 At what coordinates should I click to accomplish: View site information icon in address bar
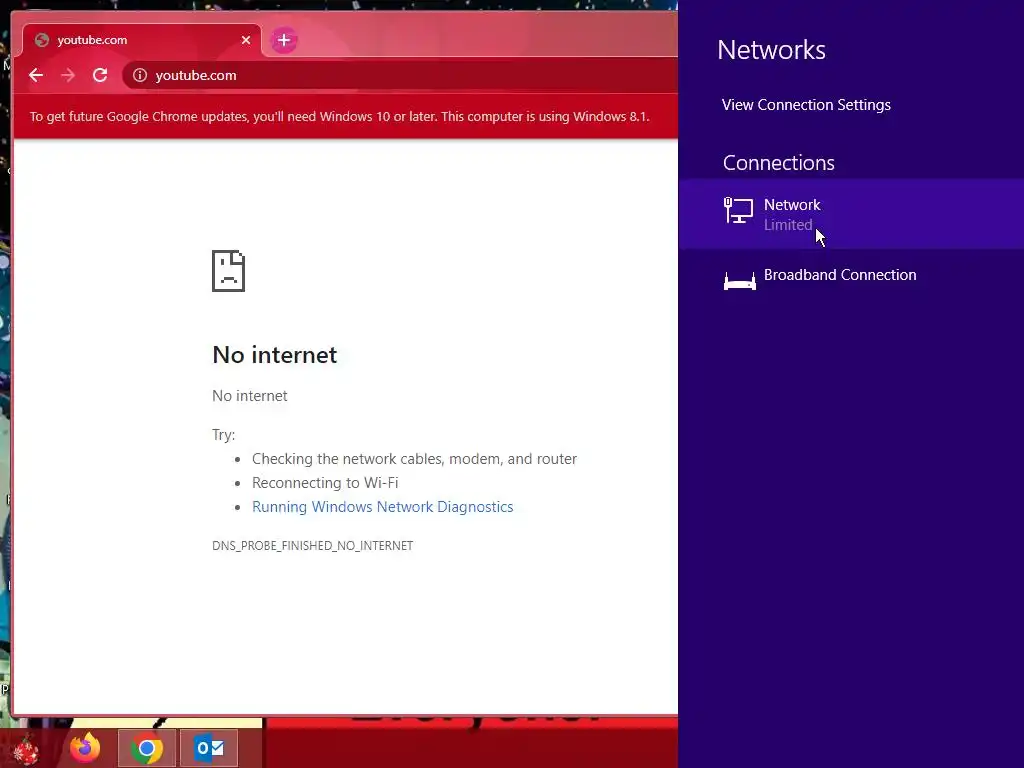[140, 75]
